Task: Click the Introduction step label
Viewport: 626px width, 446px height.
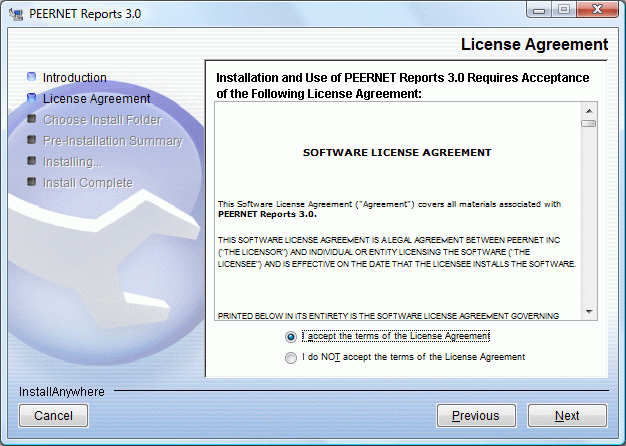Action: 75,77
